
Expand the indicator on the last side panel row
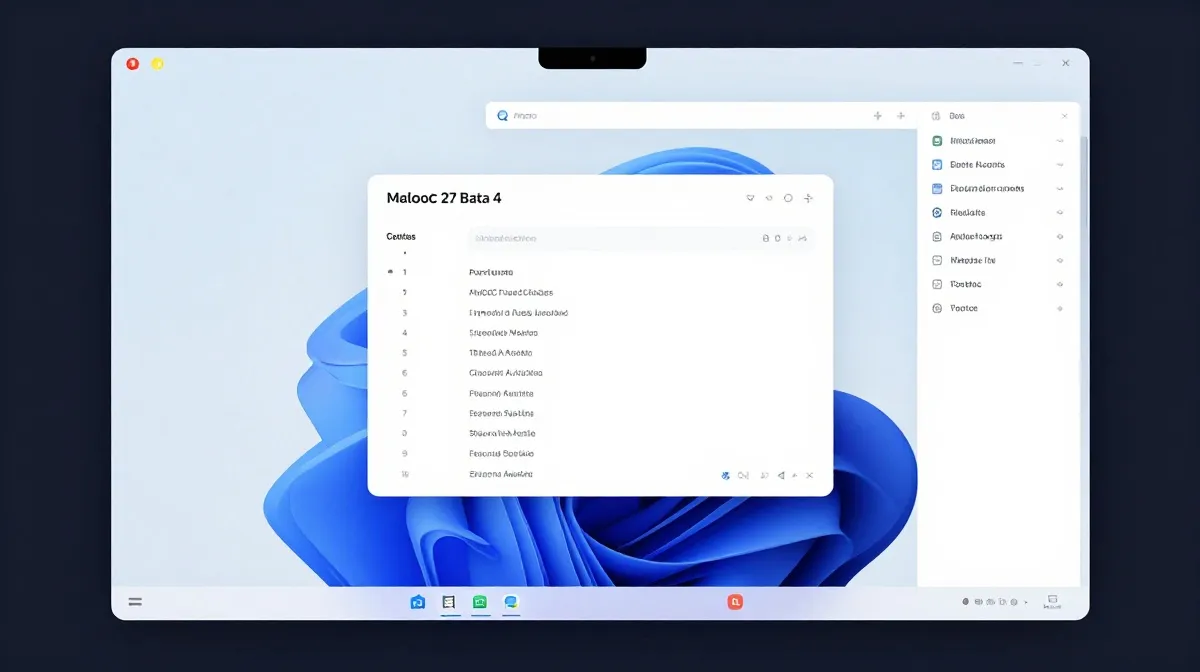(x=1060, y=308)
